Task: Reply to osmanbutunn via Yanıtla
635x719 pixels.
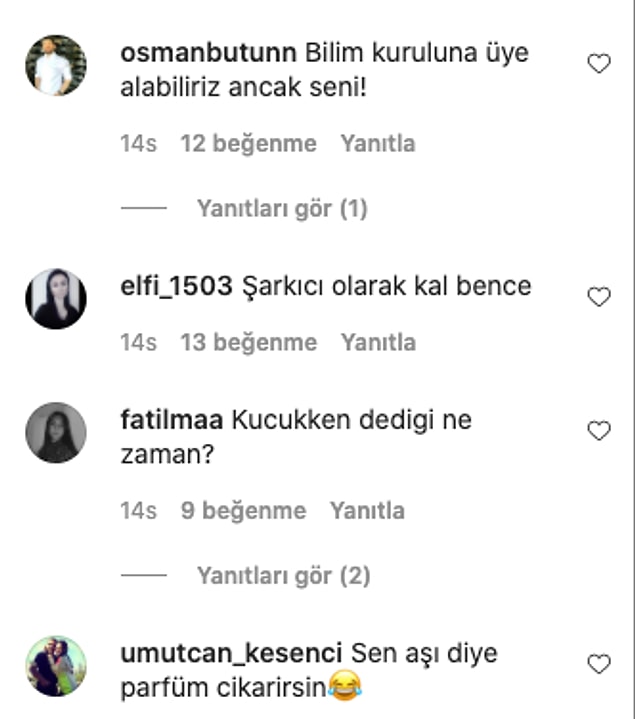Action: tap(378, 143)
